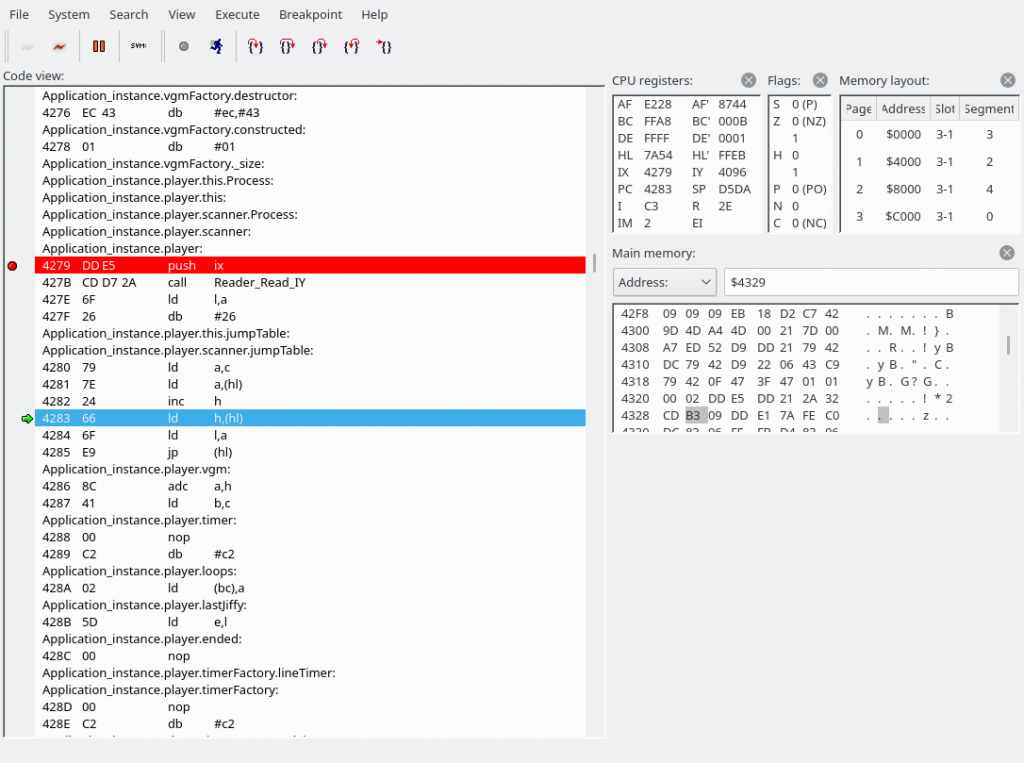
Task: Click the run-to-cursor arrow braces icon
Action: tap(383, 46)
